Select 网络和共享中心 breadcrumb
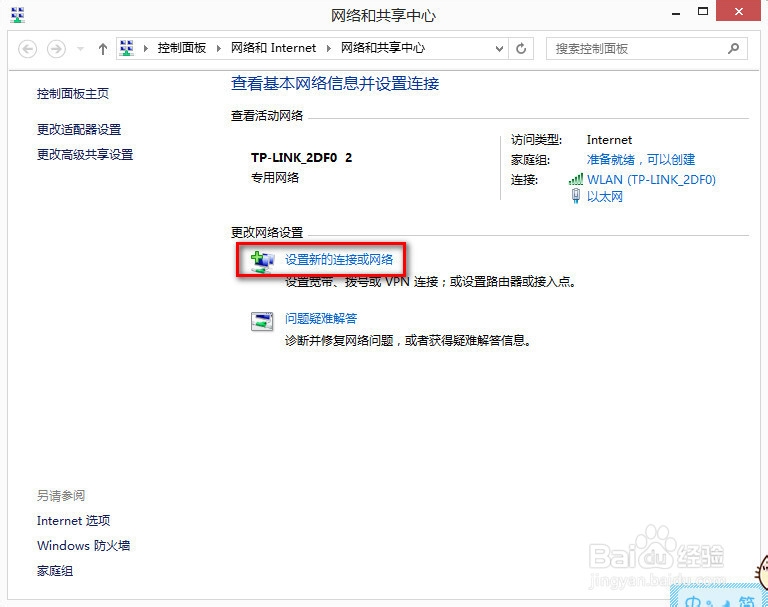This screenshot has height=607, width=768. [383, 48]
